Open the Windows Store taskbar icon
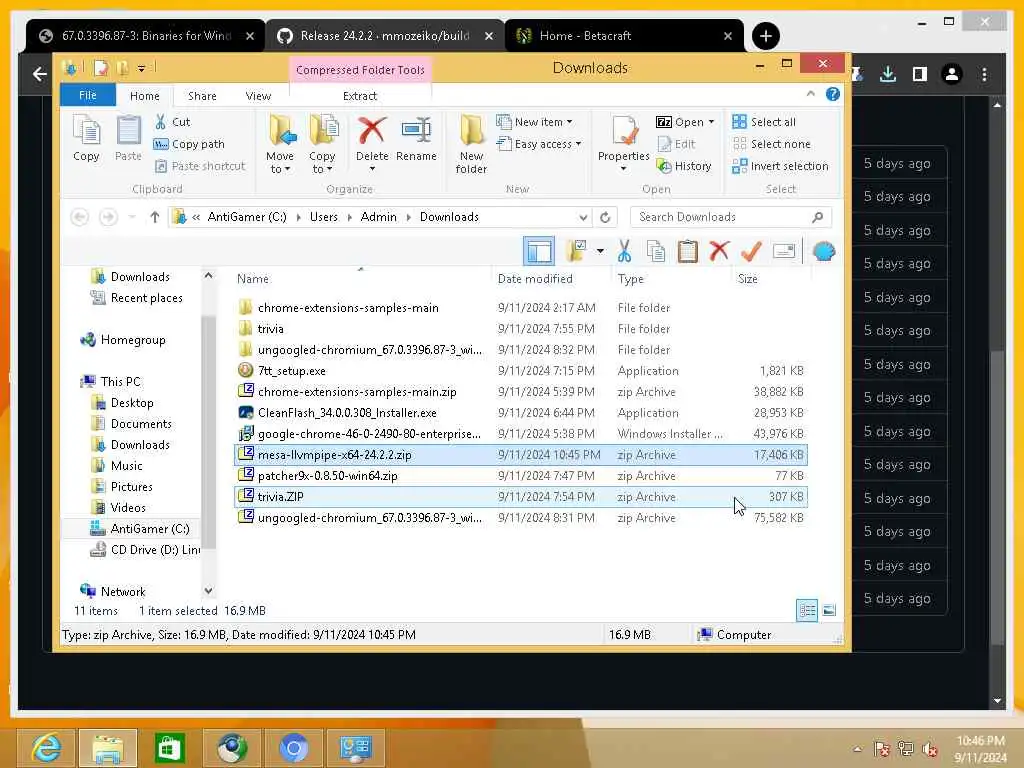 coord(170,748)
